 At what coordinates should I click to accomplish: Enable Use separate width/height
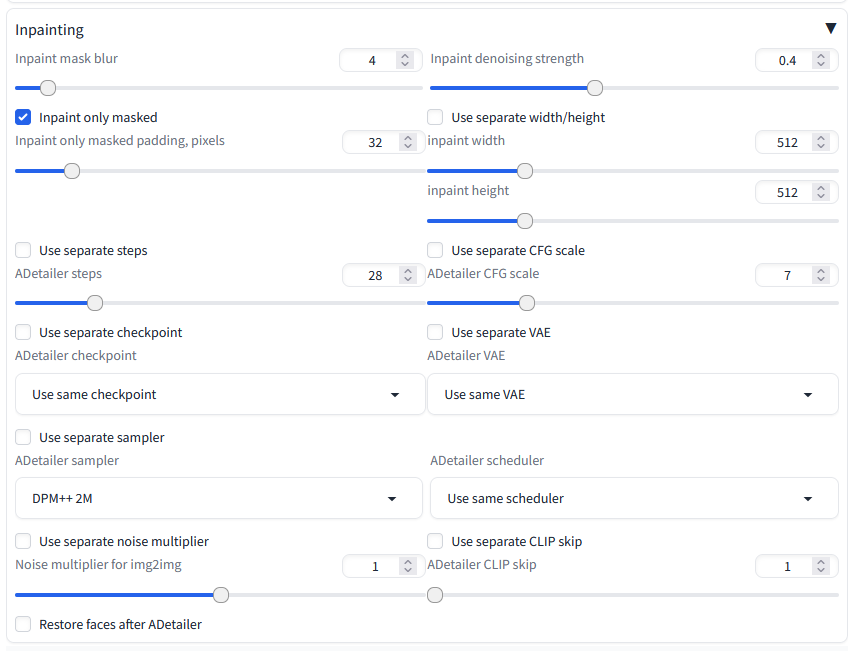pos(435,117)
